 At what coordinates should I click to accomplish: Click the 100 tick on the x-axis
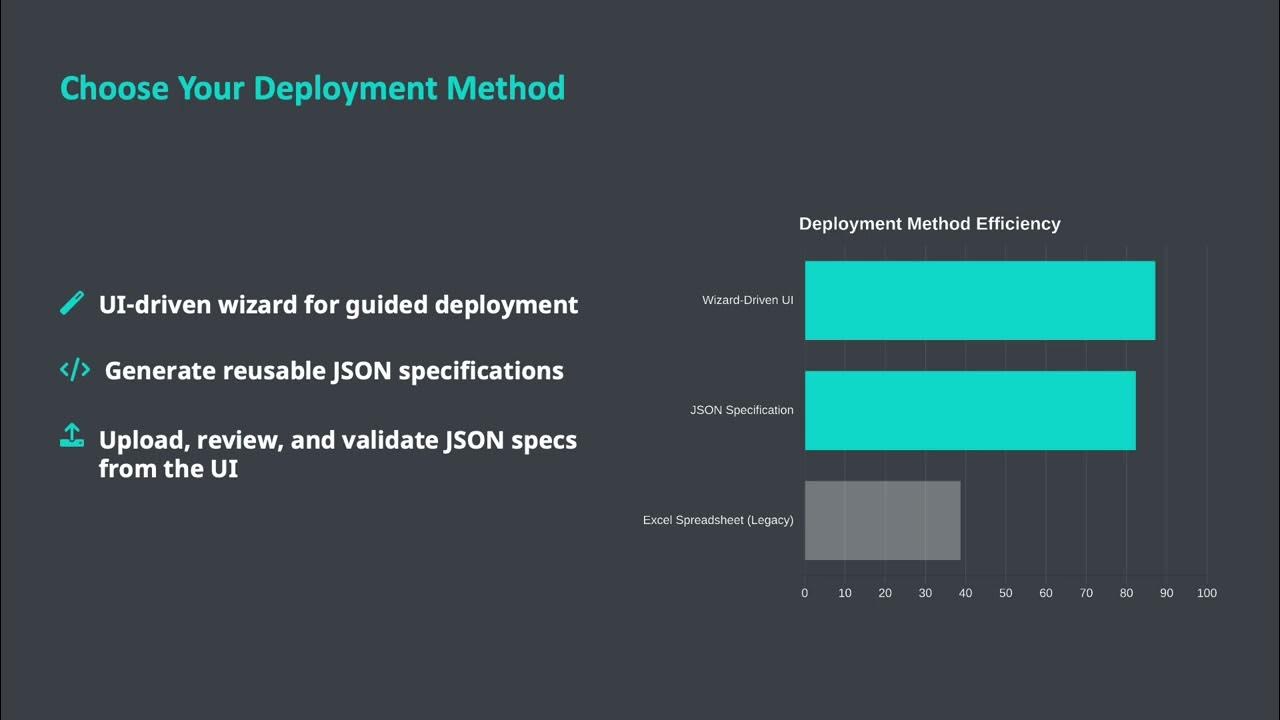pos(1206,593)
